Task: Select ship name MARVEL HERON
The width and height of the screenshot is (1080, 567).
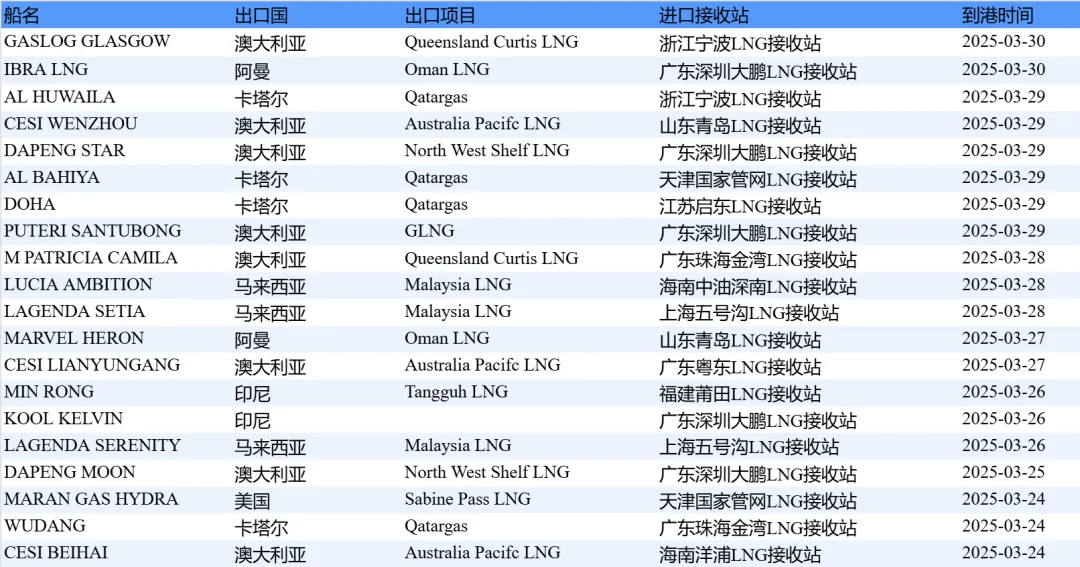Action: pyautogui.click(x=74, y=338)
